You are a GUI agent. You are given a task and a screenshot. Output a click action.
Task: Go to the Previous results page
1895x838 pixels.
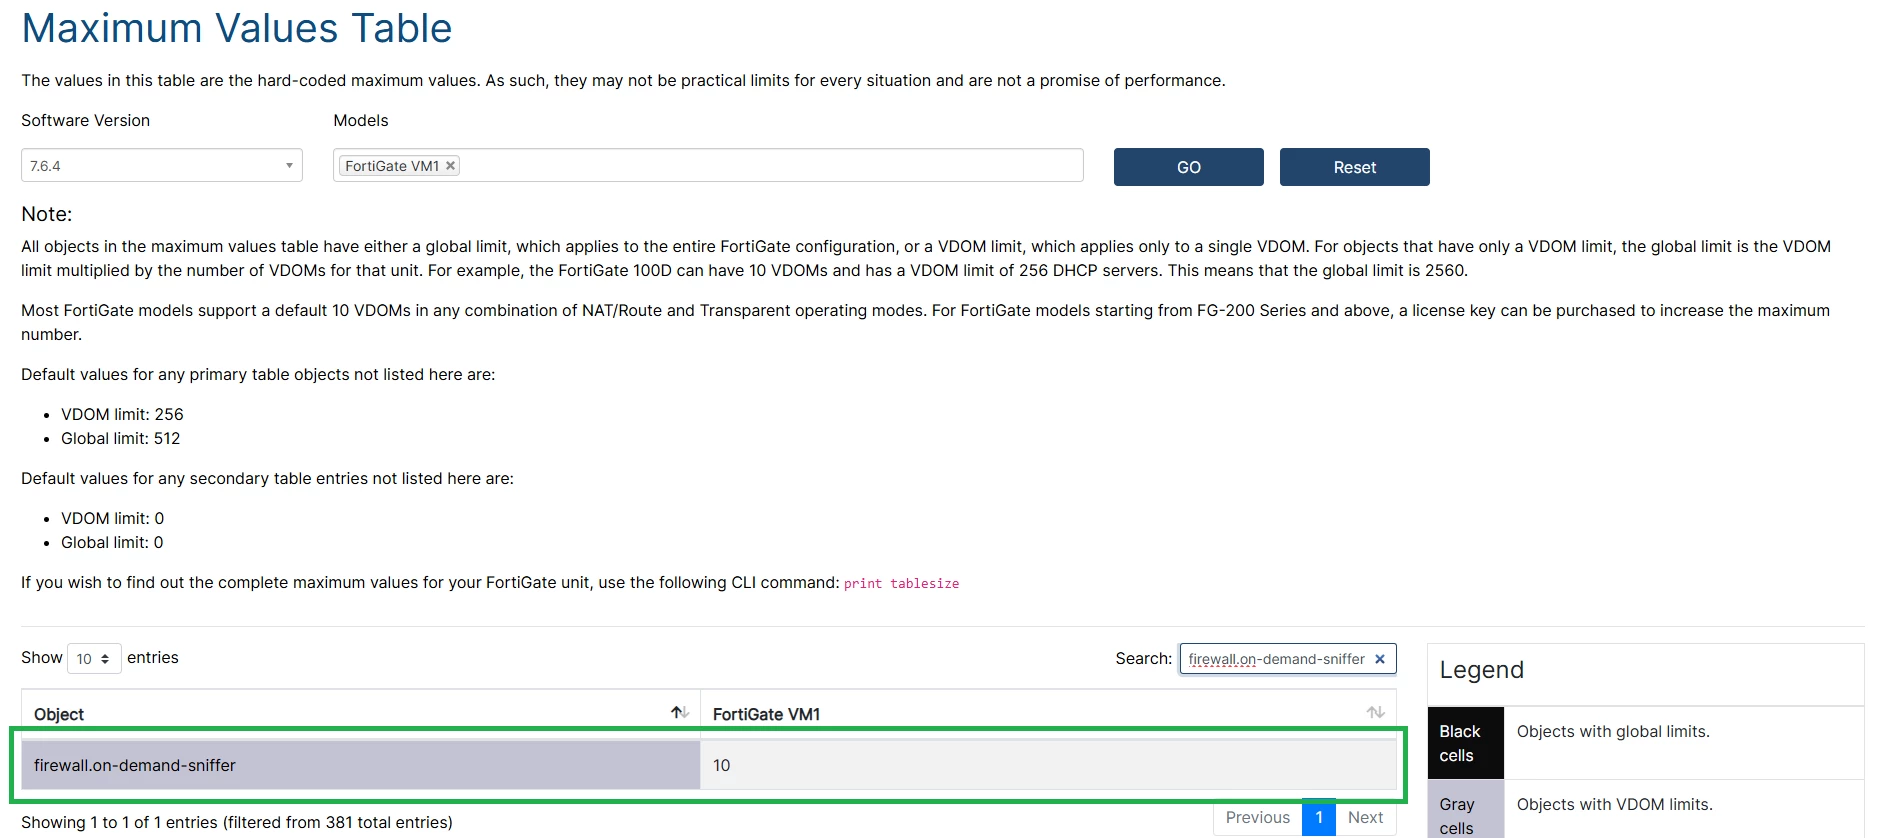1258,818
